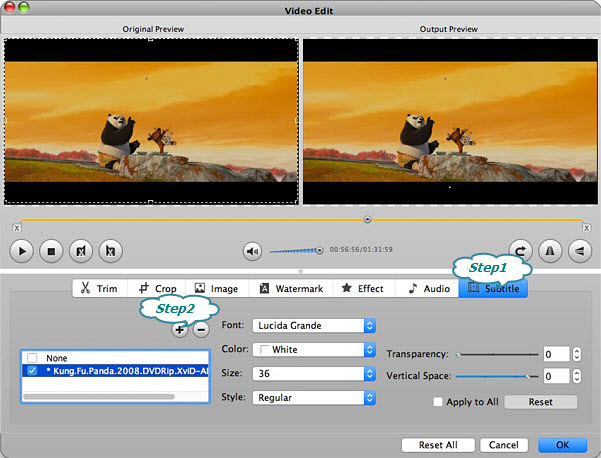This screenshot has width=601, height=458.
Task: Clear the left trim marker X box
Action: (x=16, y=228)
